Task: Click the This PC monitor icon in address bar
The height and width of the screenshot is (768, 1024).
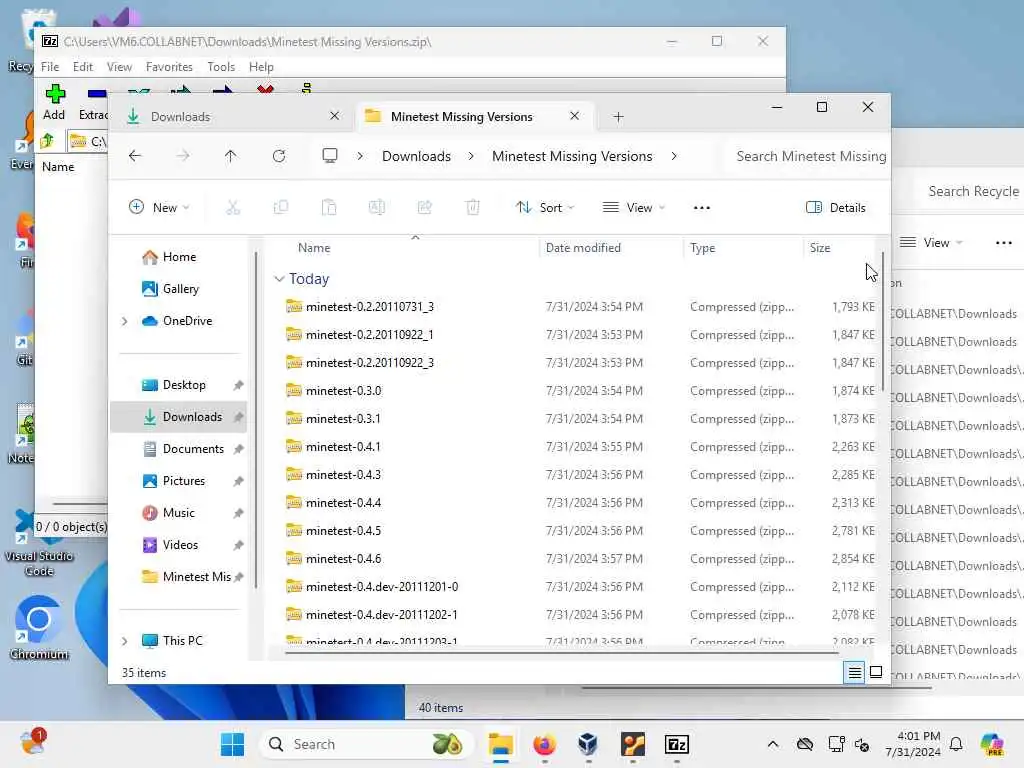Action: (330, 156)
